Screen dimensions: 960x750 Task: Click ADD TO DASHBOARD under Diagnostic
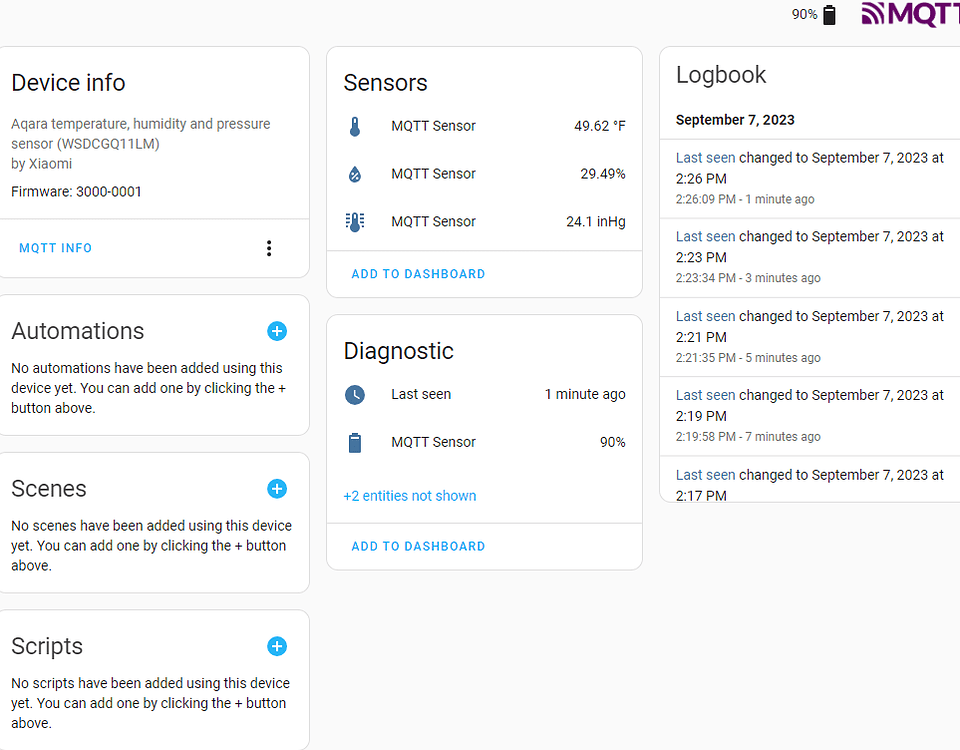pyautogui.click(x=418, y=546)
